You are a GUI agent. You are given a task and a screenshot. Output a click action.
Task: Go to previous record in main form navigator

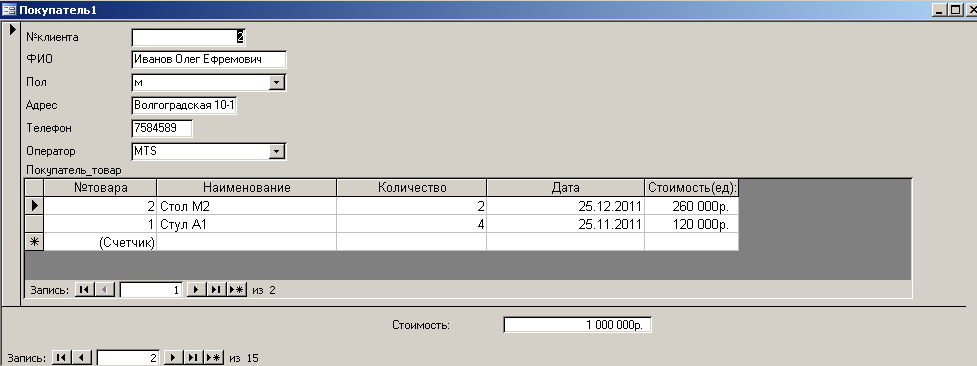point(82,357)
